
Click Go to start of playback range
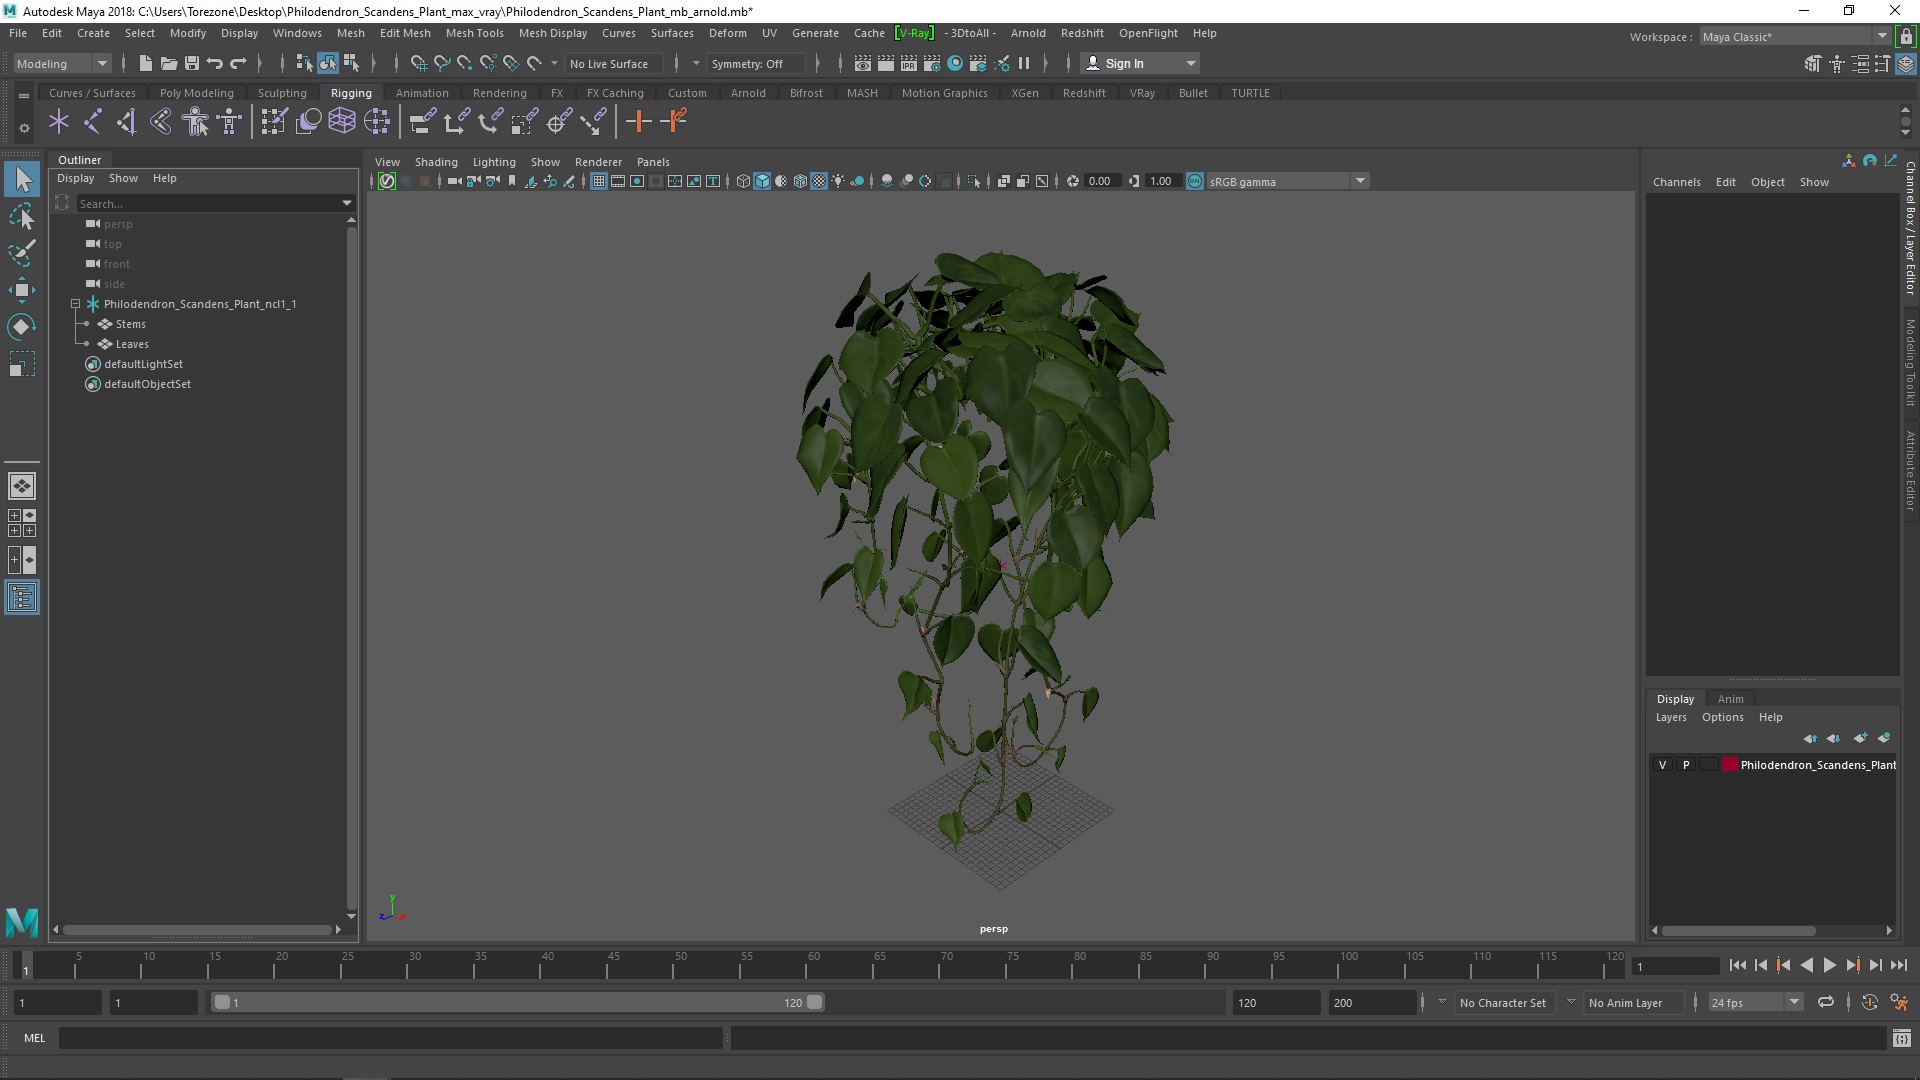click(1737, 965)
